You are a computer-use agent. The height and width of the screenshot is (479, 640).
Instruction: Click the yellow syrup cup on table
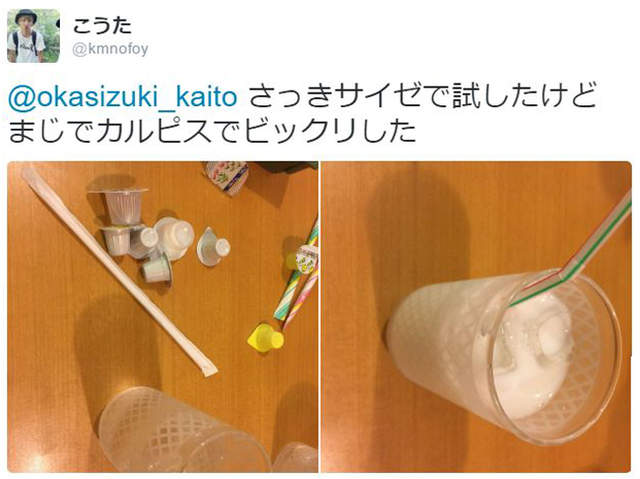[265, 337]
